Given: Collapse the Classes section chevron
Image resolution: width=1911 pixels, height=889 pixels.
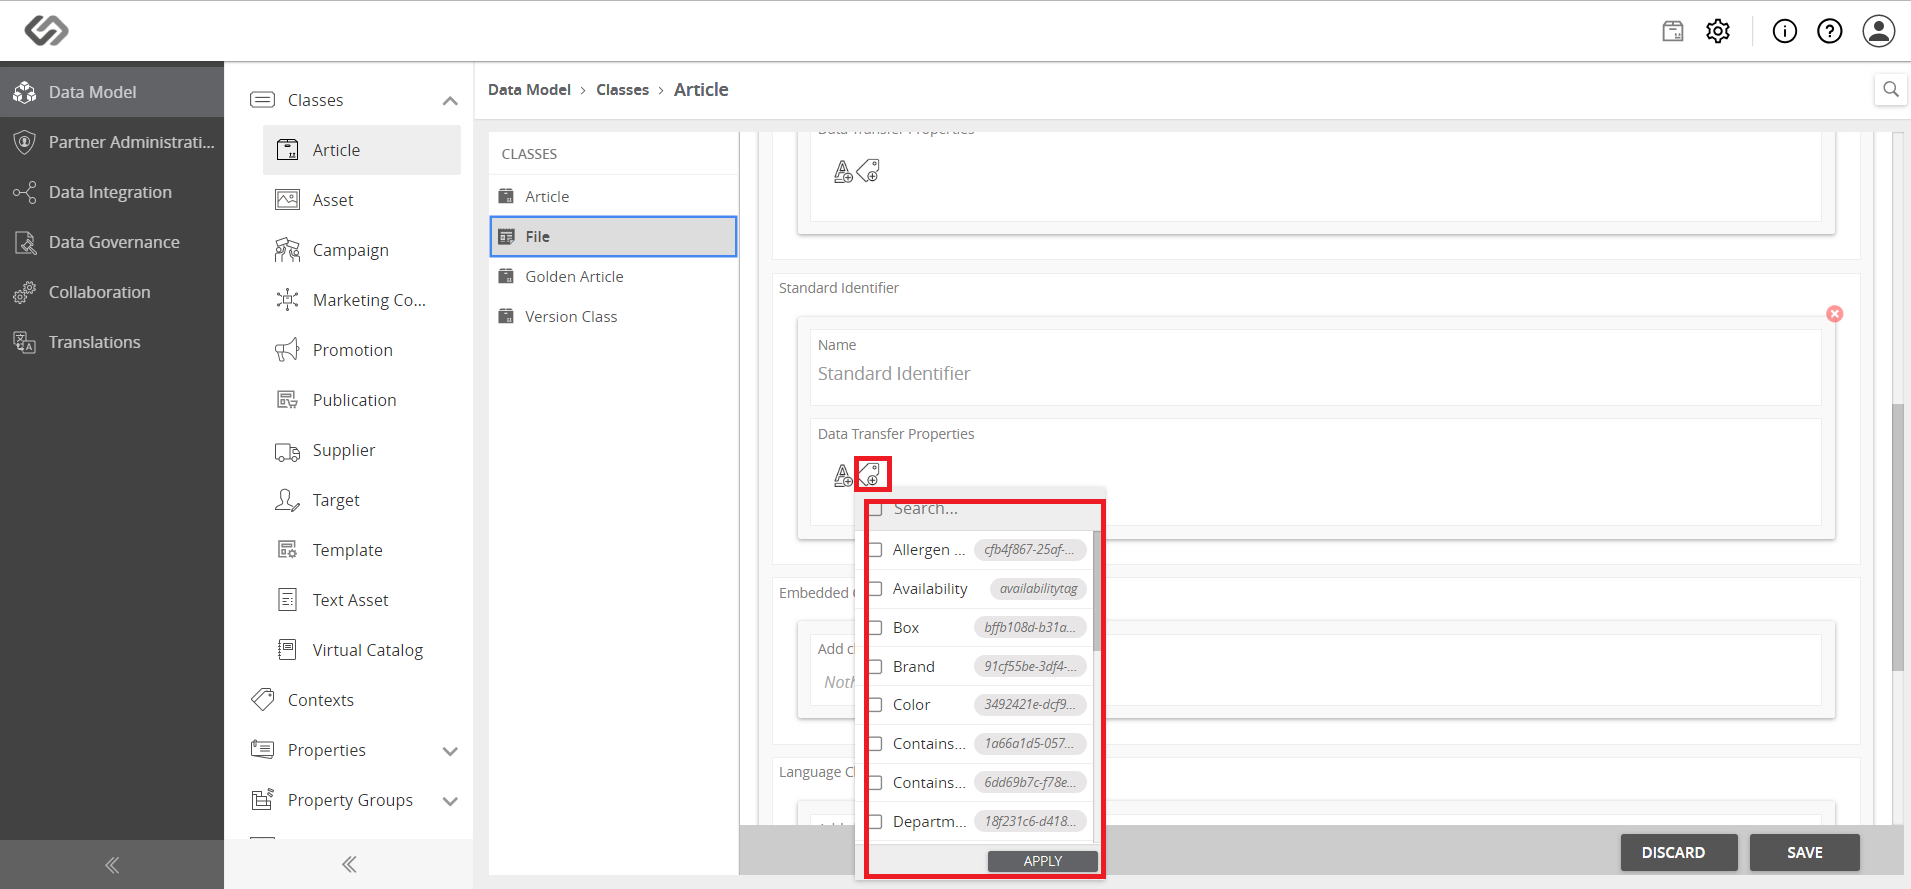Looking at the screenshot, I should [450, 101].
